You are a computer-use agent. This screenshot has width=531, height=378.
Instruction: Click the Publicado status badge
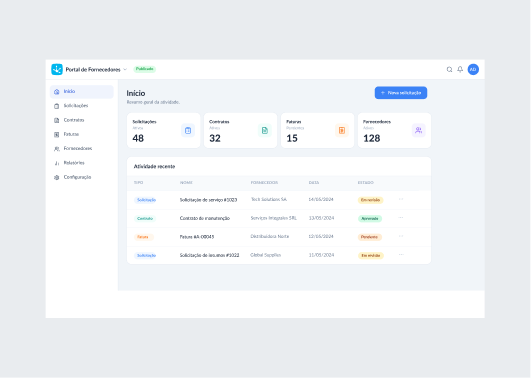pos(145,69)
